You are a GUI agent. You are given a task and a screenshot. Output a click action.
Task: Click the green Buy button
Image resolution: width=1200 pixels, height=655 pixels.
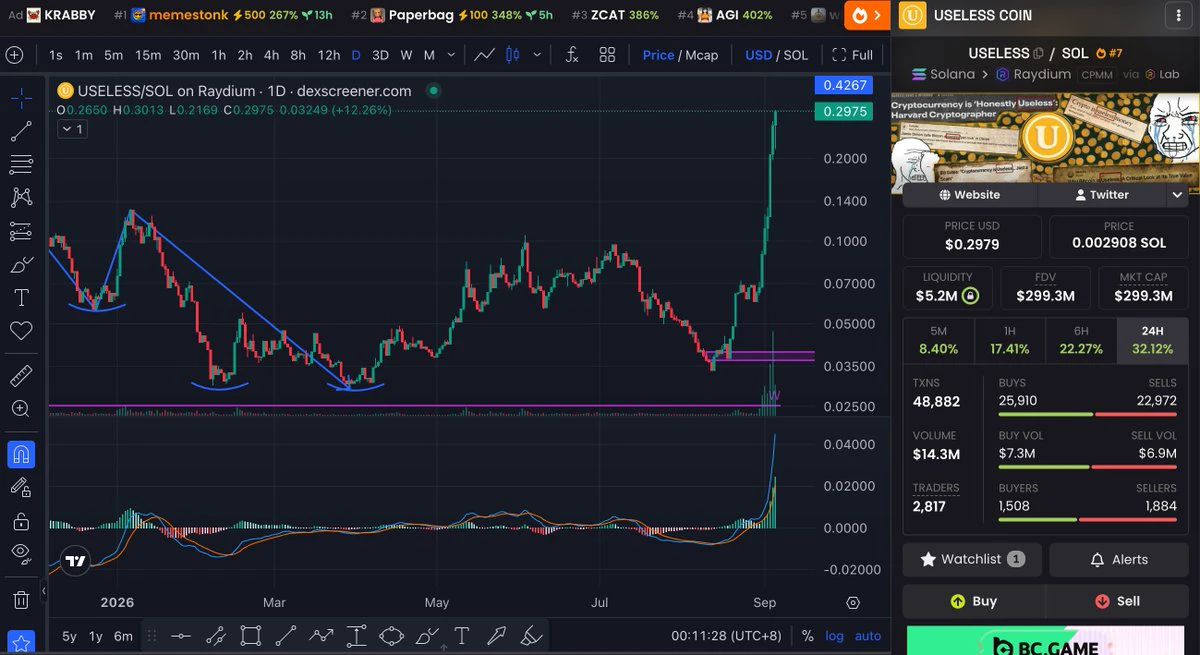973,601
